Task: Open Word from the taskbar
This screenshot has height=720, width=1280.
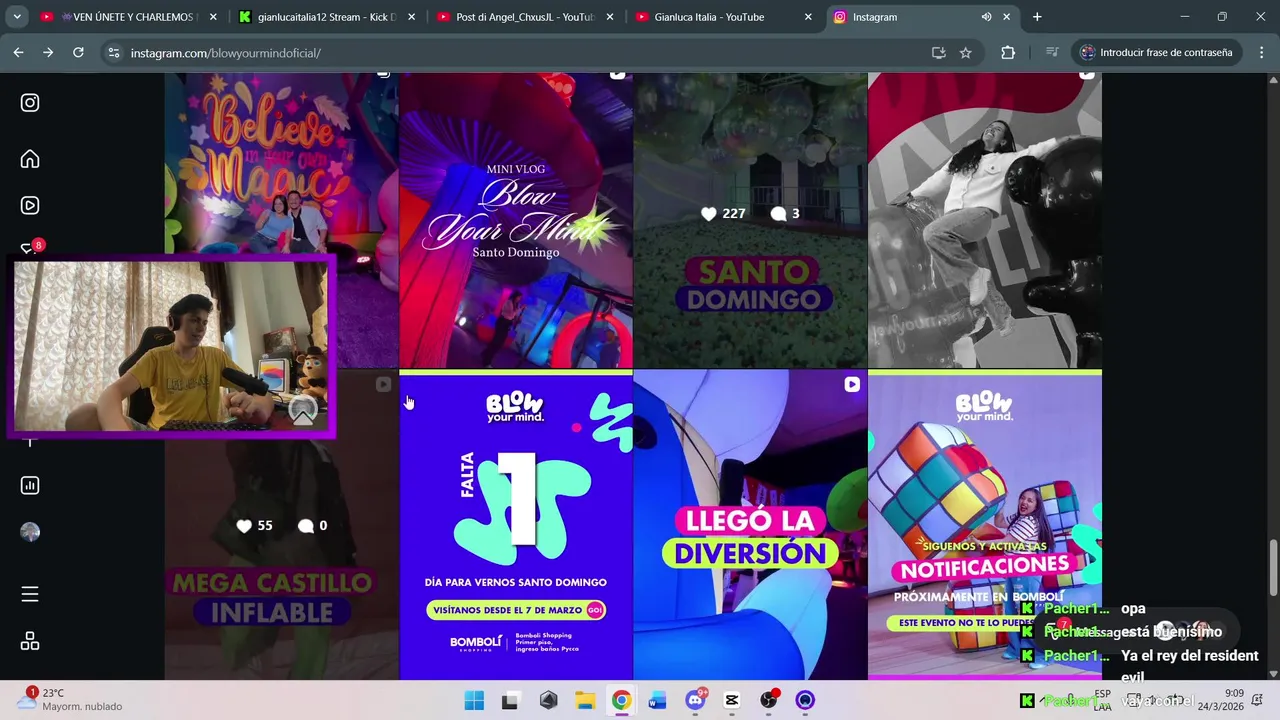Action: click(657, 700)
